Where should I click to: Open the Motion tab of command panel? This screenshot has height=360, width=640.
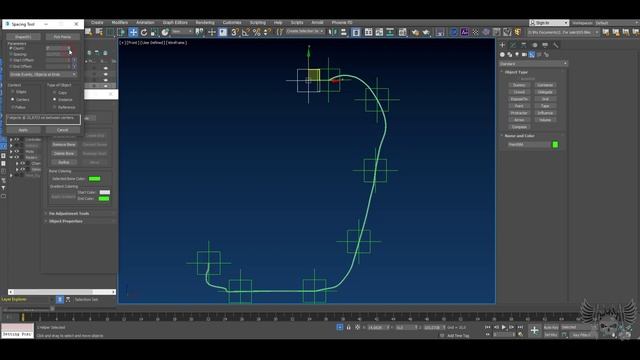coord(534,45)
